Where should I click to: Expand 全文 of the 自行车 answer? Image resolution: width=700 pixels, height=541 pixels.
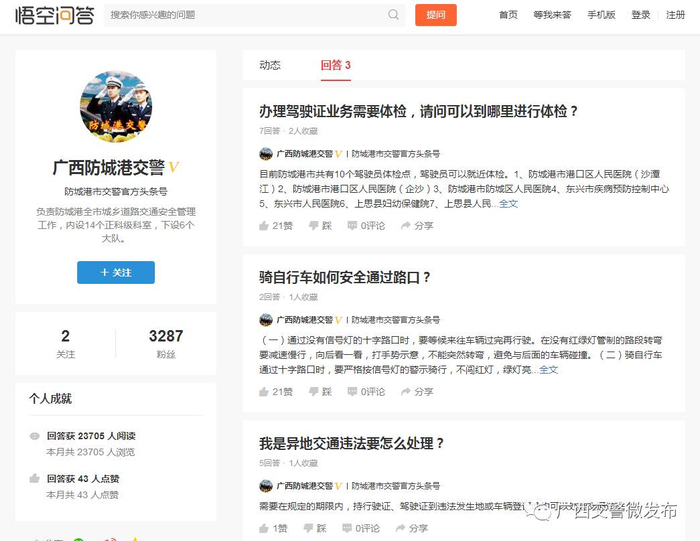[x=549, y=370]
